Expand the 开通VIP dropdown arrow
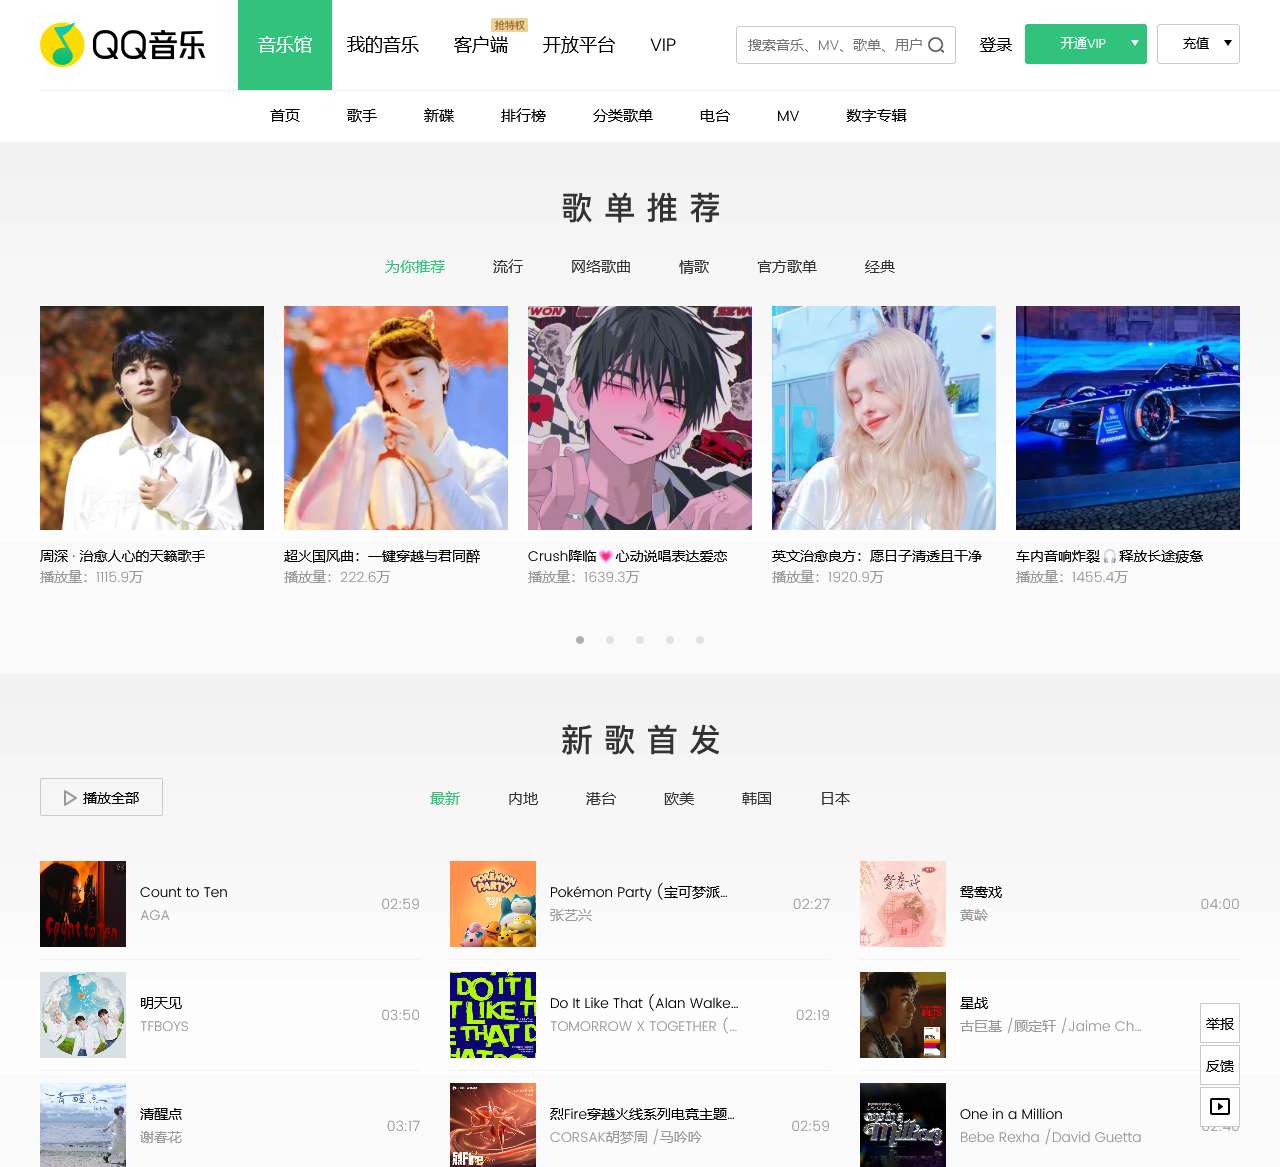 (1131, 44)
